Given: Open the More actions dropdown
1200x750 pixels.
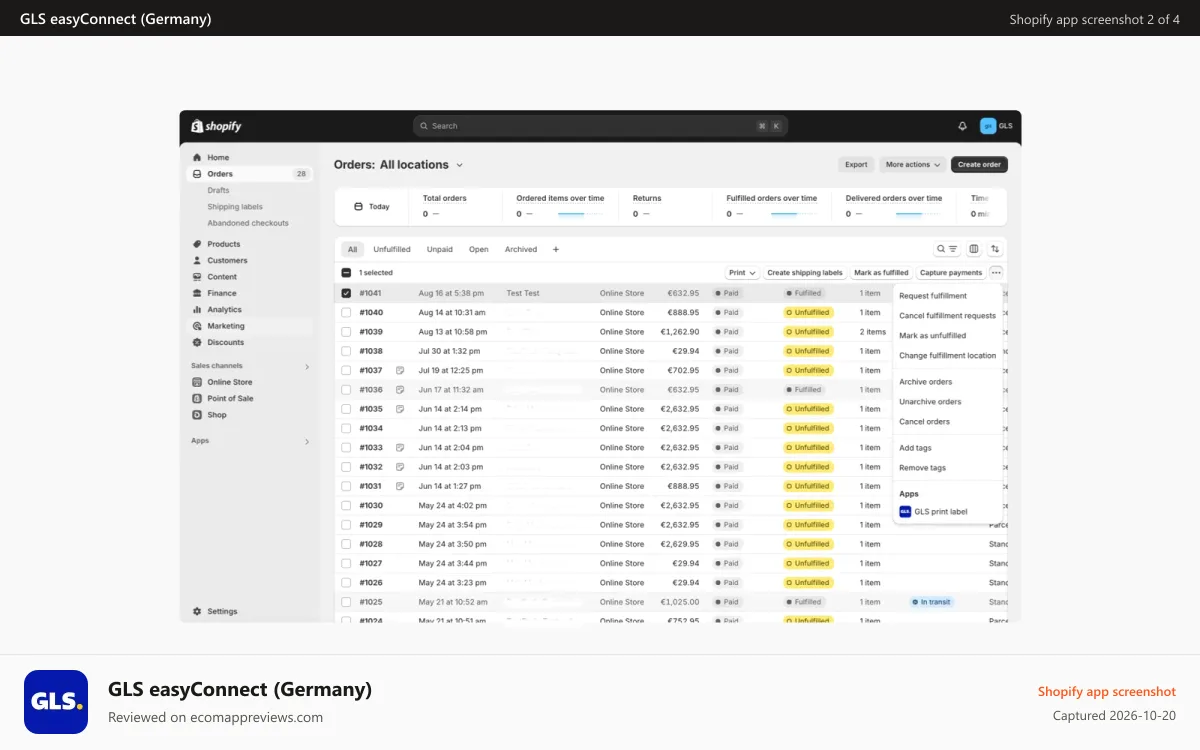Looking at the screenshot, I should [912, 165].
